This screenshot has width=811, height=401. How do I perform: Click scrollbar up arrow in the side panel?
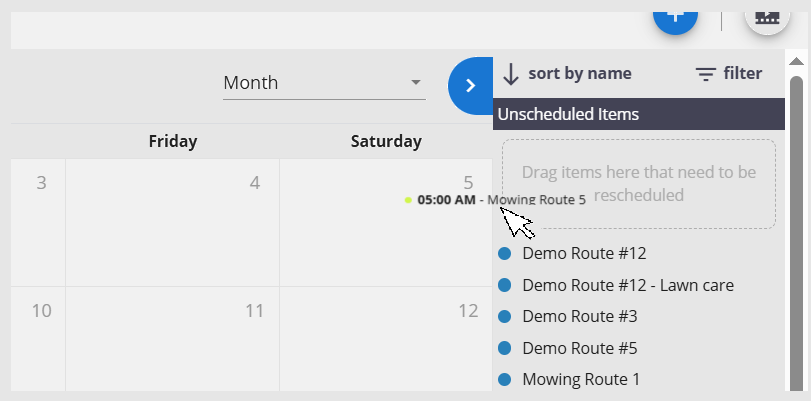tap(796, 62)
